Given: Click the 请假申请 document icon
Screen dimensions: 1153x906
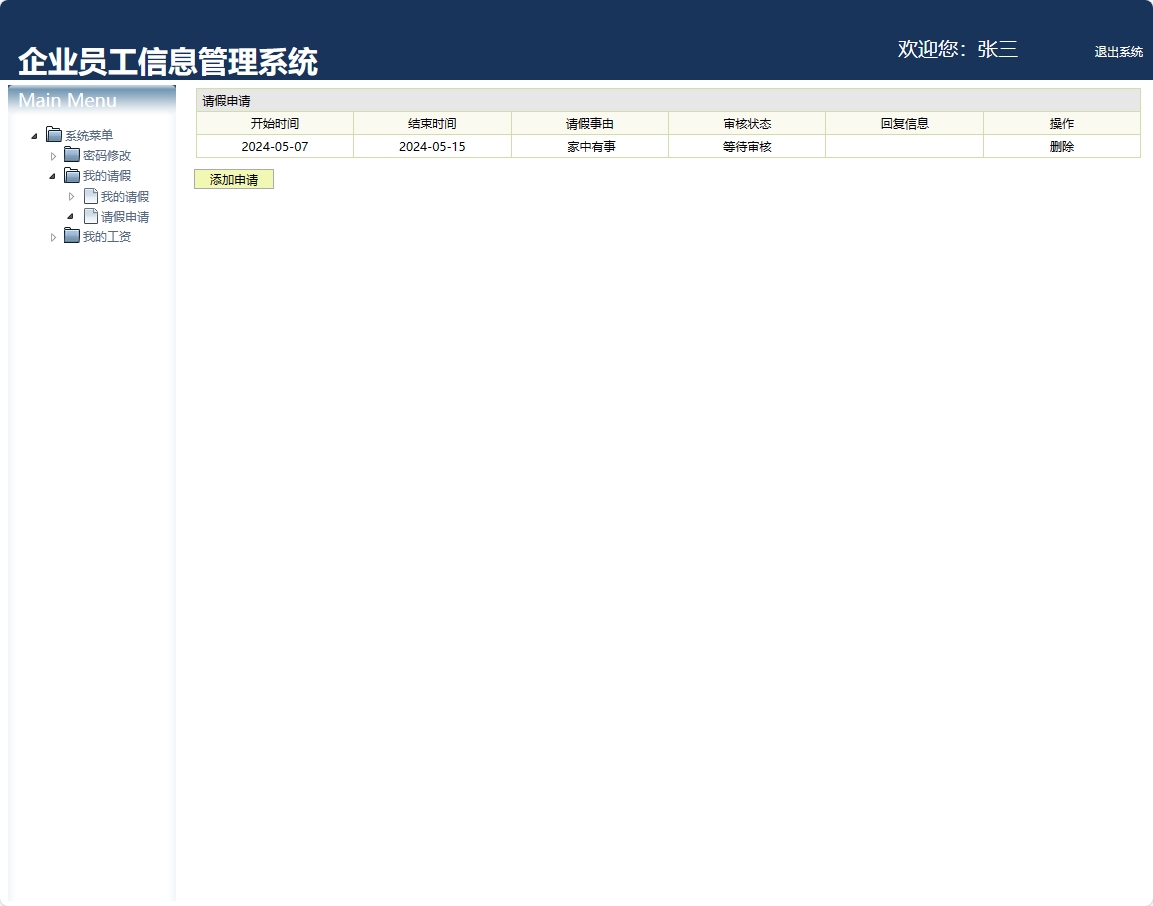Looking at the screenshot, I should (x=90, y=216).
